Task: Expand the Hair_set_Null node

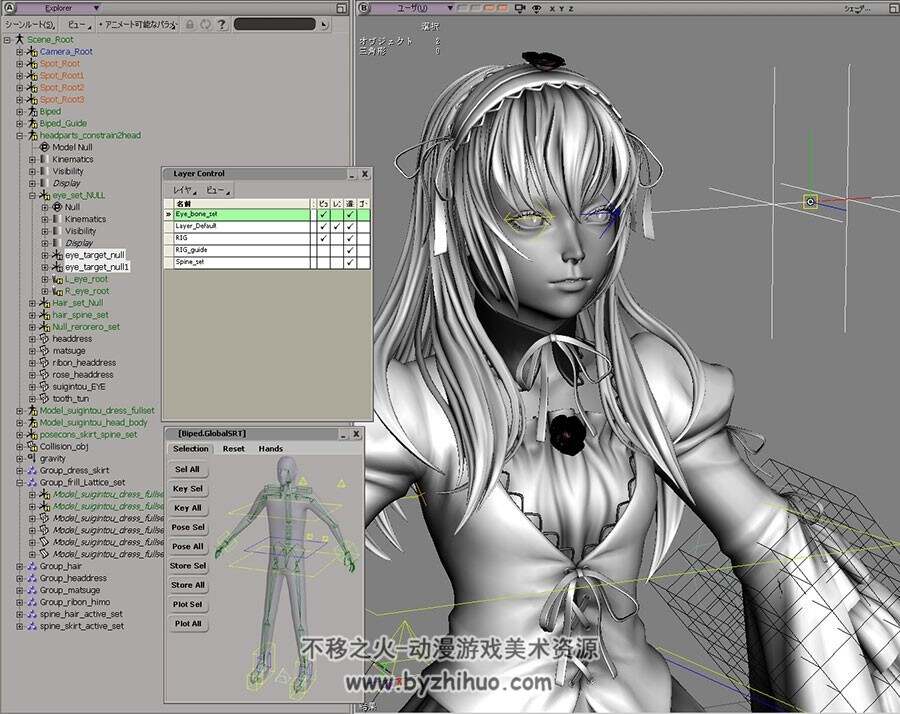Action: click(32, 302)
